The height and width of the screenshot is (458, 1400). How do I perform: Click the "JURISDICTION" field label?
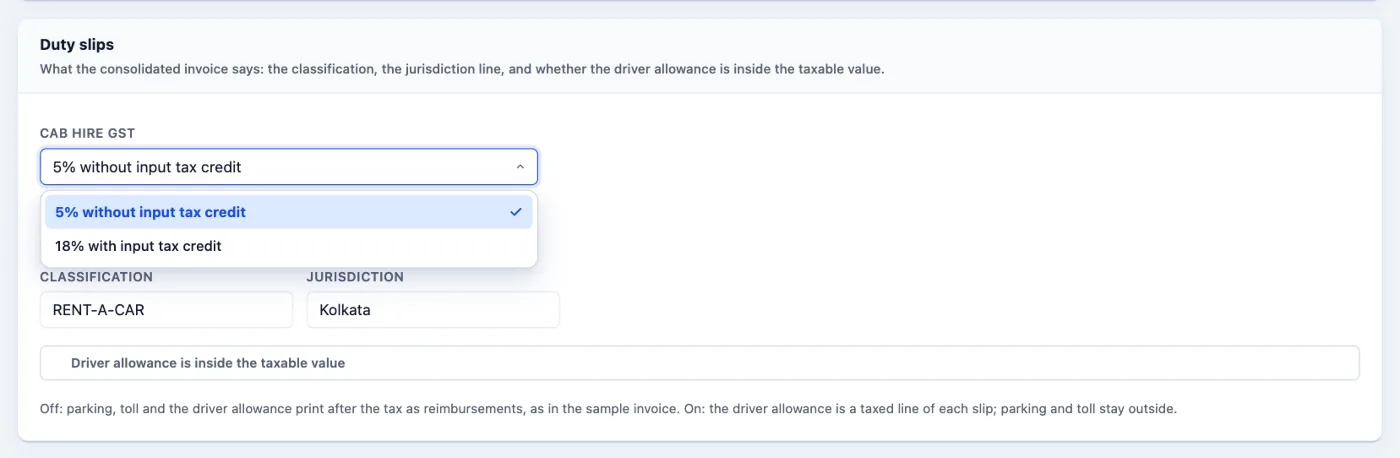pos(355,277)
